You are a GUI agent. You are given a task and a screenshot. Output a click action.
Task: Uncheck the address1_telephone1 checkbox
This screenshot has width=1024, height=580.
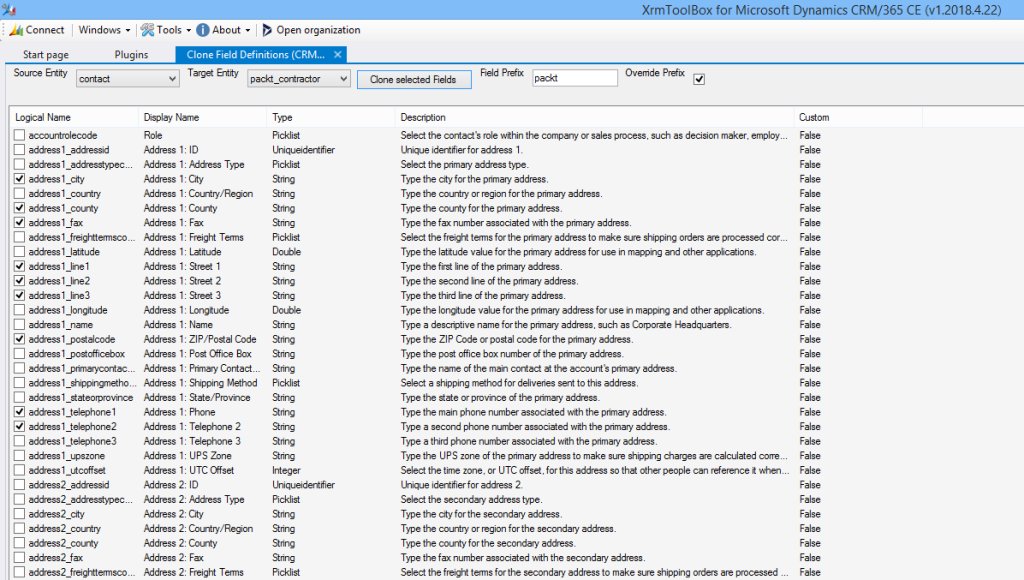click(x=19, y=412)
